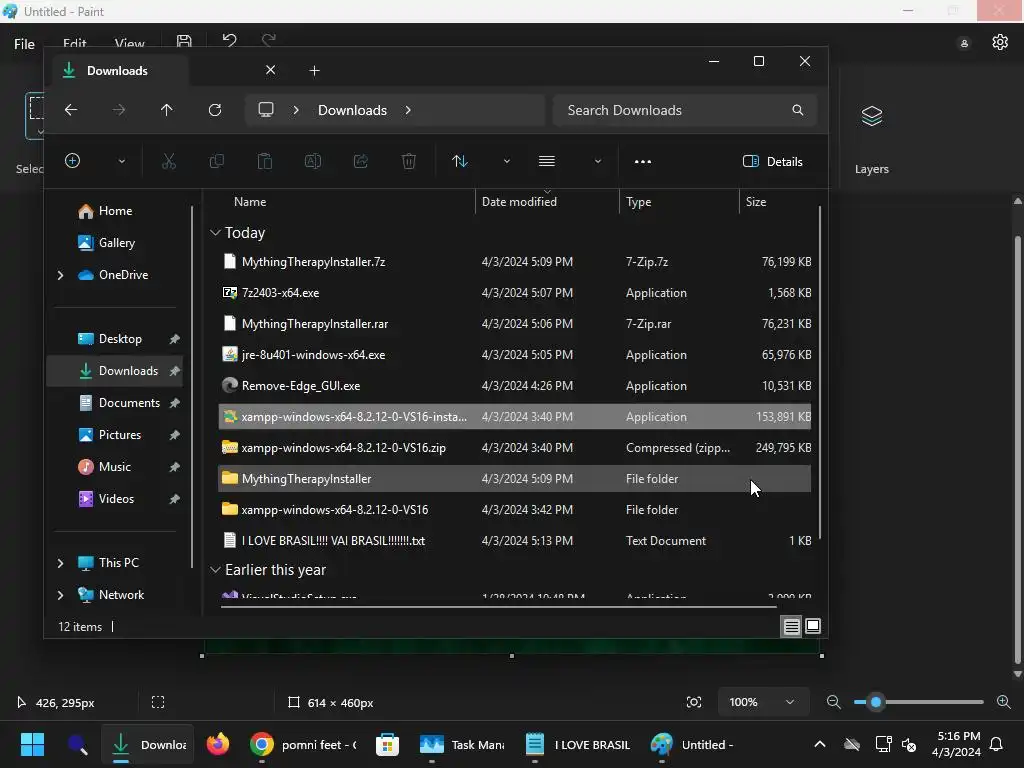Click the Paint zoom out icon
This screenshot has width=1024, height=768.
[x=833, y=702]
